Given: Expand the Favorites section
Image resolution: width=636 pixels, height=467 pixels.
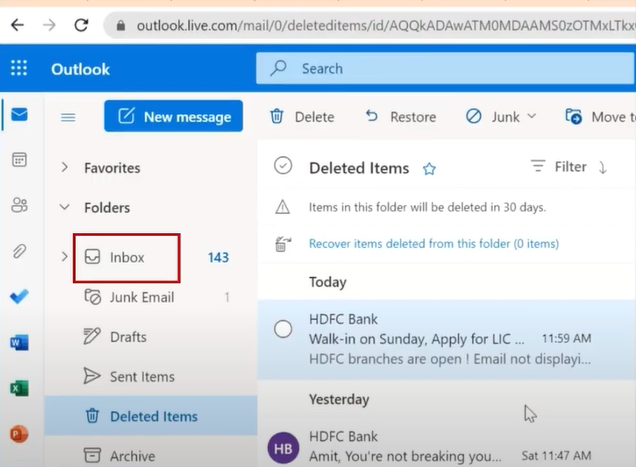Looking at the screenshot, I should click(64, 167).
